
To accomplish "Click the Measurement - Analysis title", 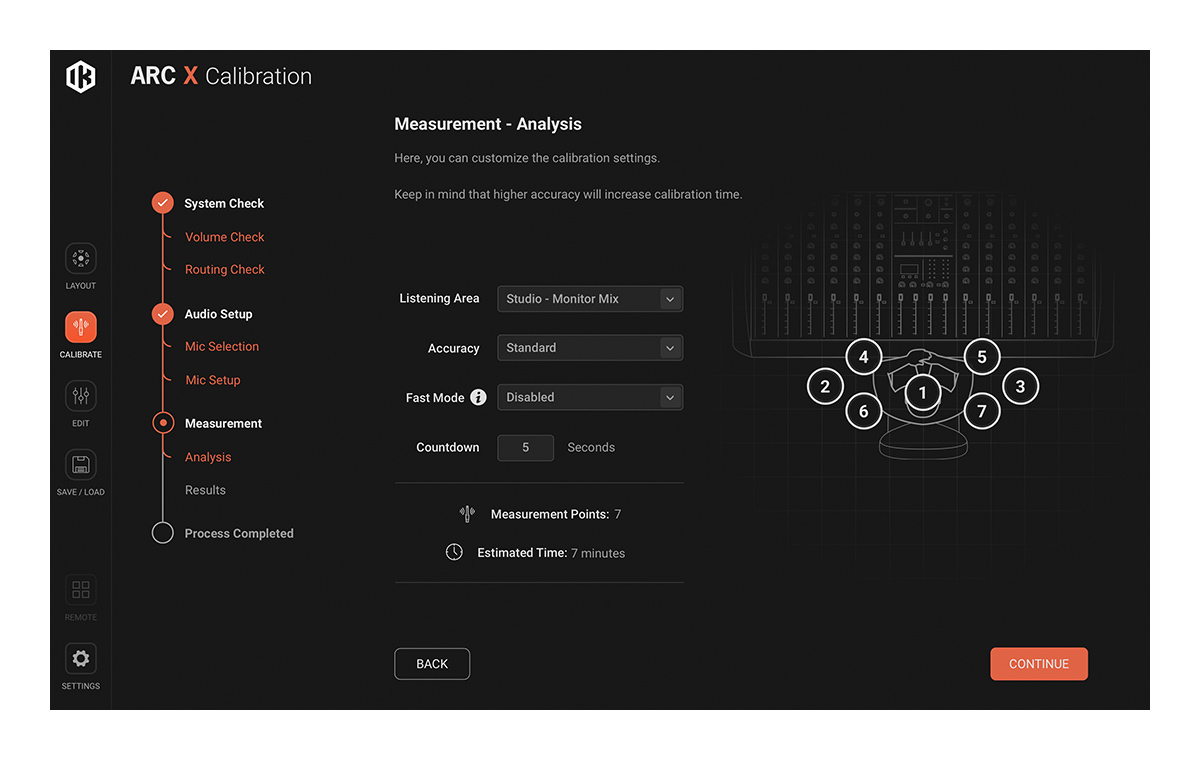I will click(488, 124).
